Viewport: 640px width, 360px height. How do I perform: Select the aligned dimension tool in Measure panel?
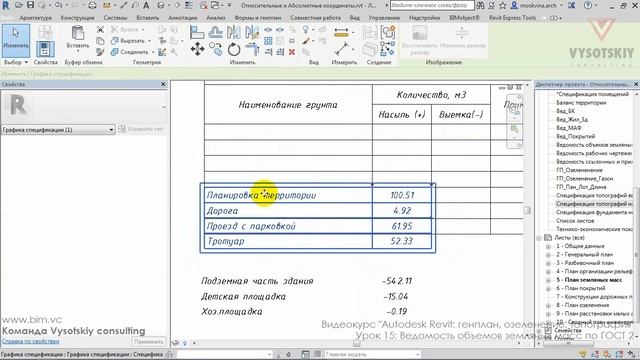click(x=341, y=33)
